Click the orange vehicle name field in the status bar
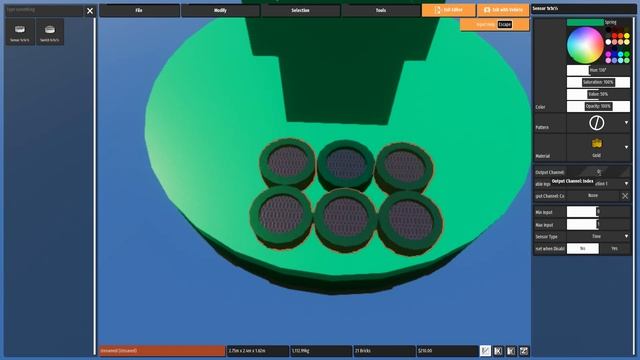640x360 pixels. click(x=162, y=351)
